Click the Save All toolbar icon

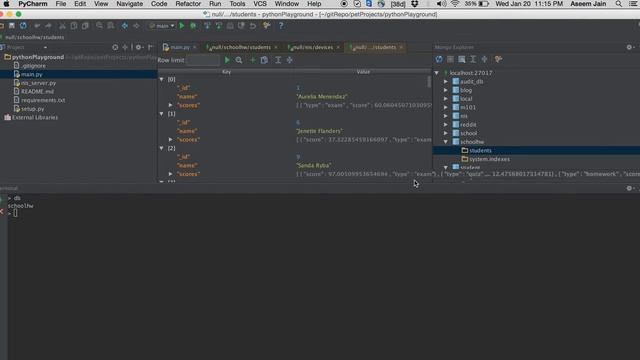click(x=12, y=26)
